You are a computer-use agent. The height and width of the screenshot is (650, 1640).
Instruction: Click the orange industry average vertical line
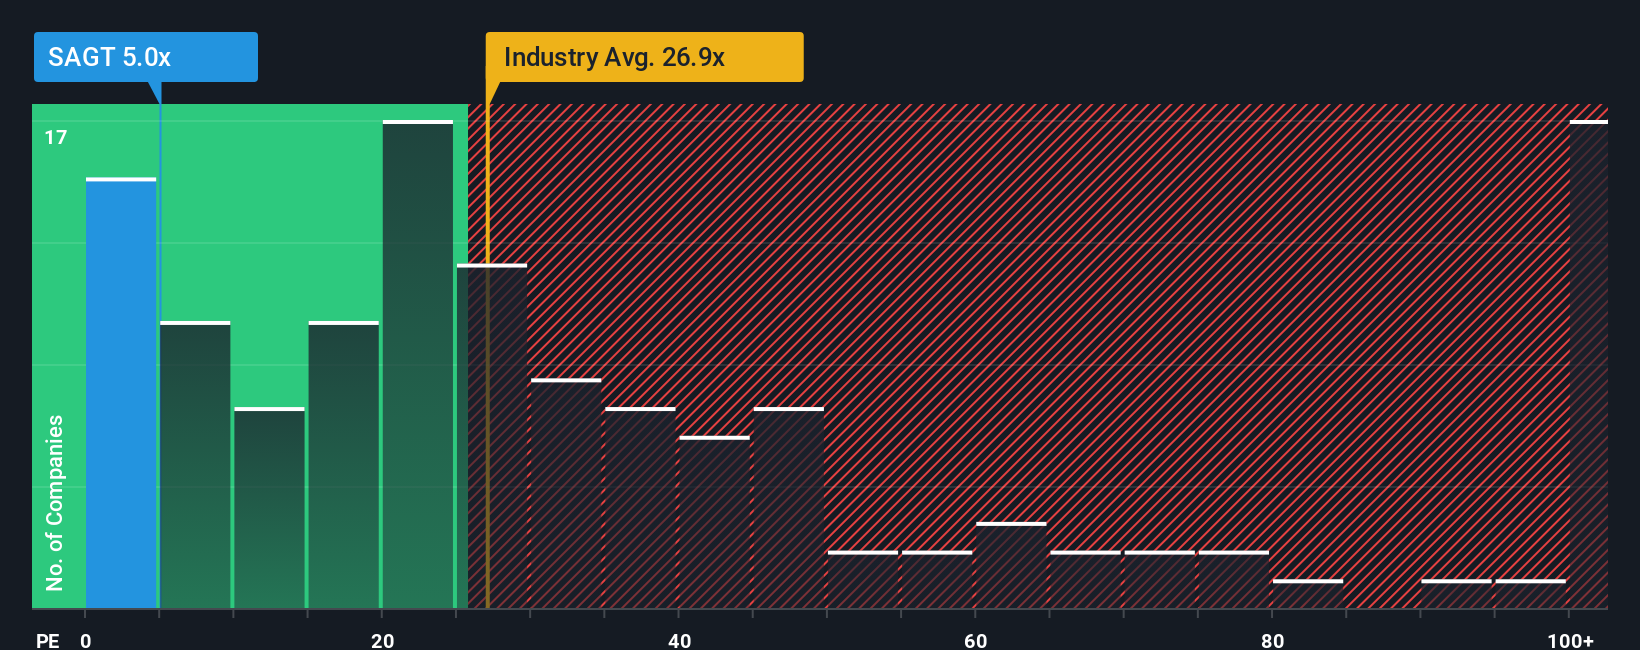[487, 355]
